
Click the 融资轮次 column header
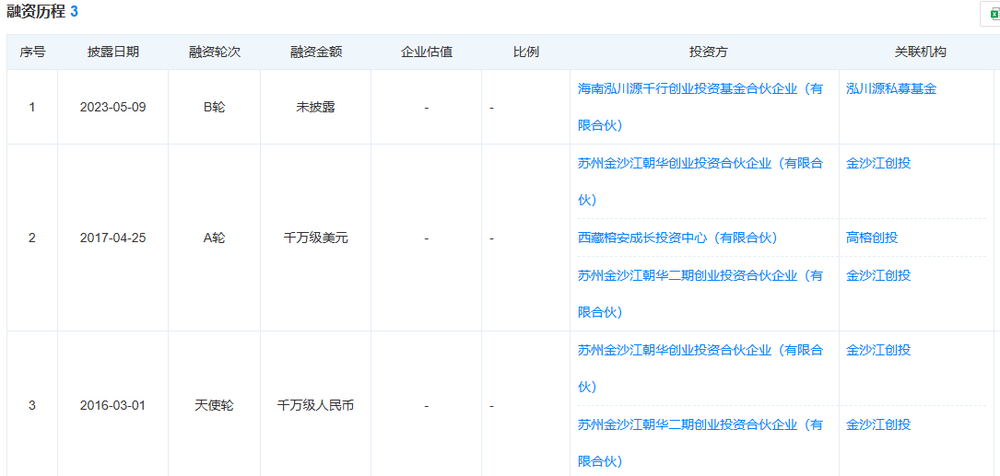pyautogui.click(x=214, y=52)
